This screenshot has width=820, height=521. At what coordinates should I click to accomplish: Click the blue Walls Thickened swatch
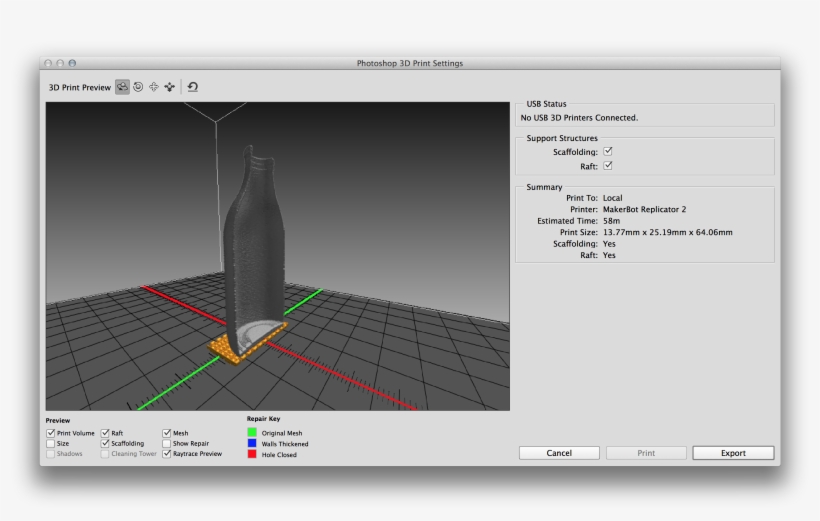tap(251, 443)
